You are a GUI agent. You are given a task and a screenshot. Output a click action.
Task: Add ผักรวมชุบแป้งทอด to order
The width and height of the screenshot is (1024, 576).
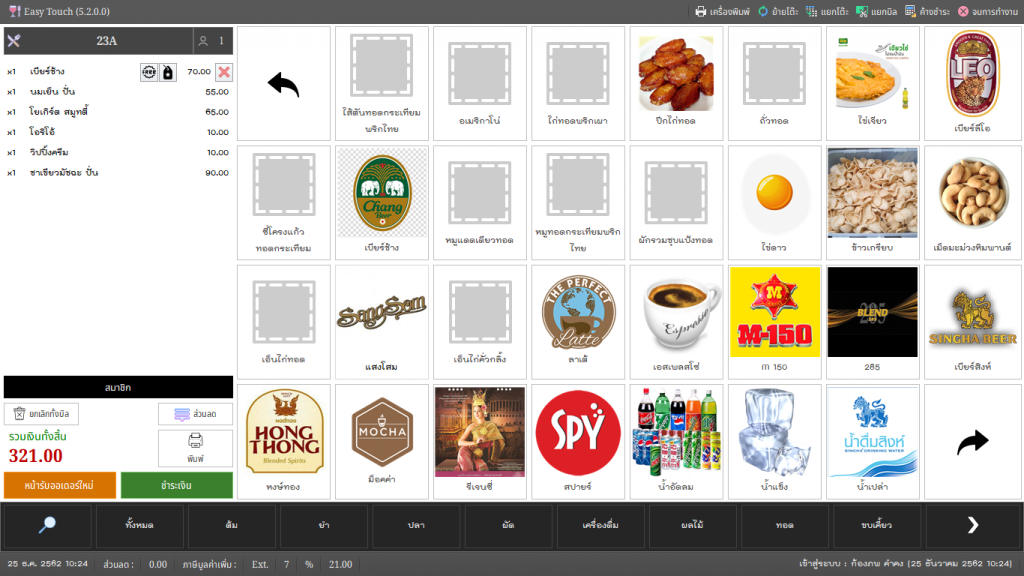click(x=676, y=203)
